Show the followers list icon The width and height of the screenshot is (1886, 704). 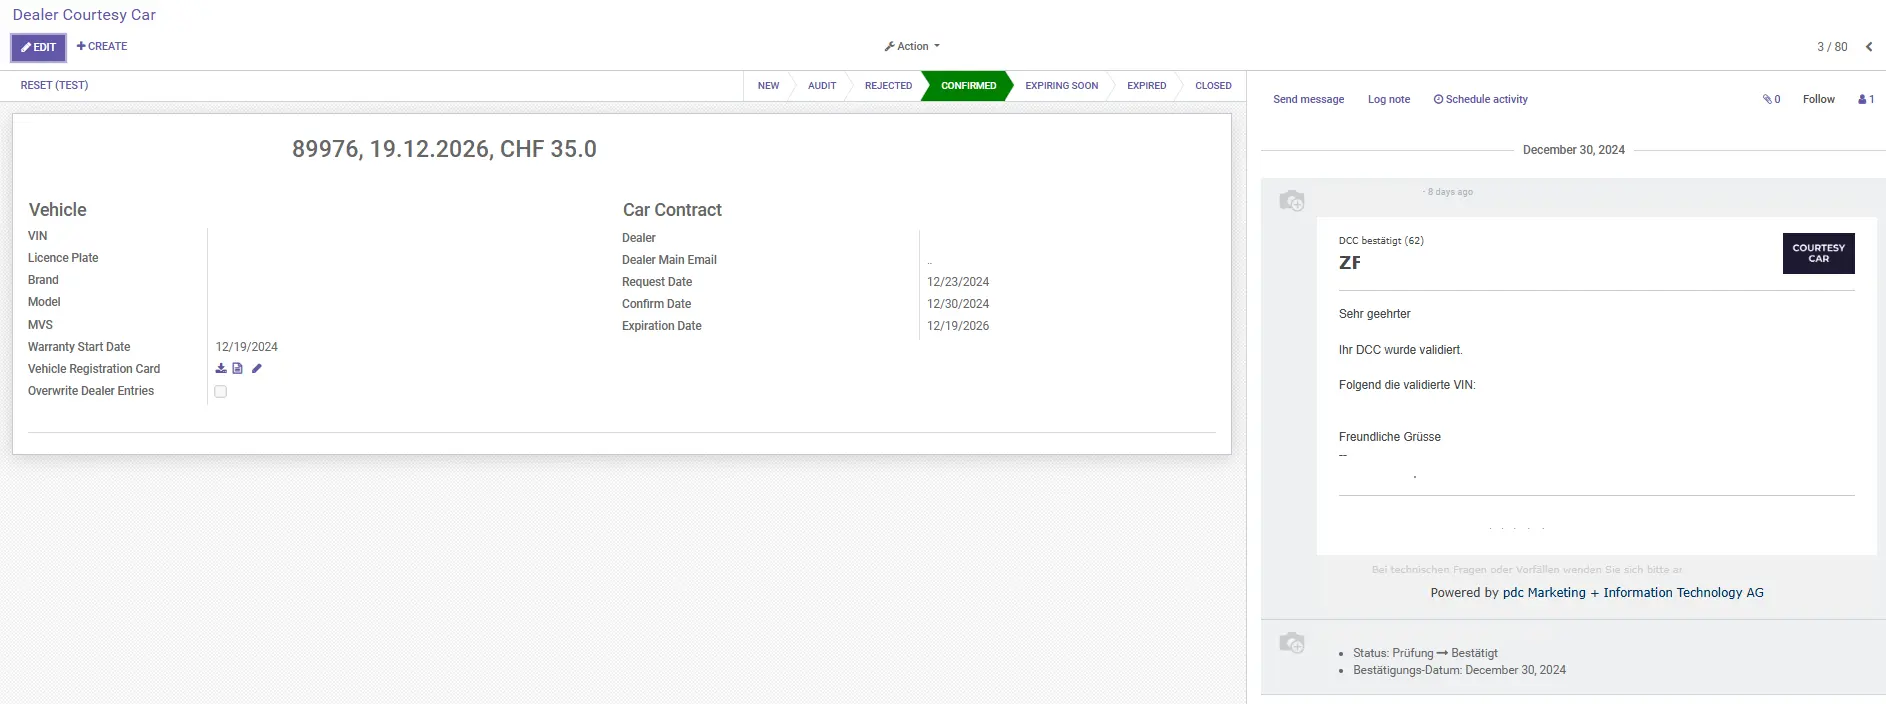pyautogui.click(x=1866, y=99)
